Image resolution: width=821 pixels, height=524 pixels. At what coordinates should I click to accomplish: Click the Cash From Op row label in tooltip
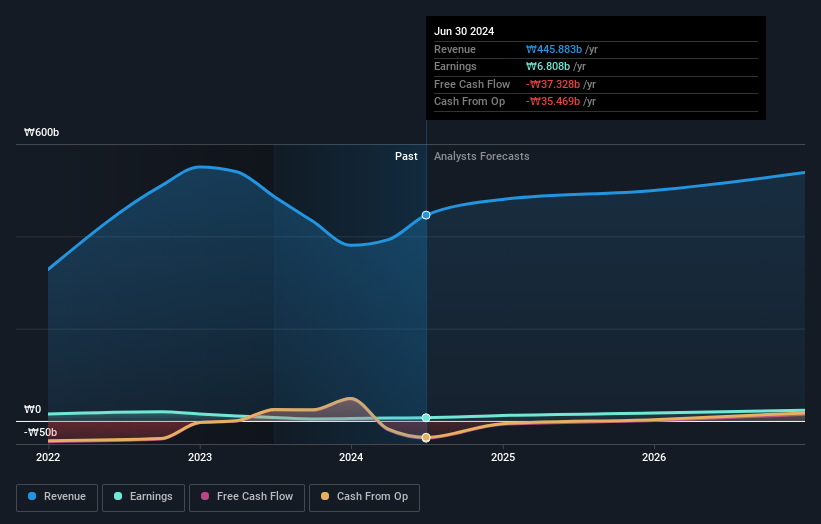[x=470, y=102]
